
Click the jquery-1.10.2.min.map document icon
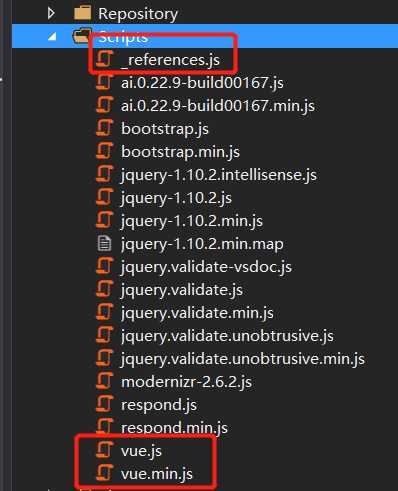(x=104, y=243)
